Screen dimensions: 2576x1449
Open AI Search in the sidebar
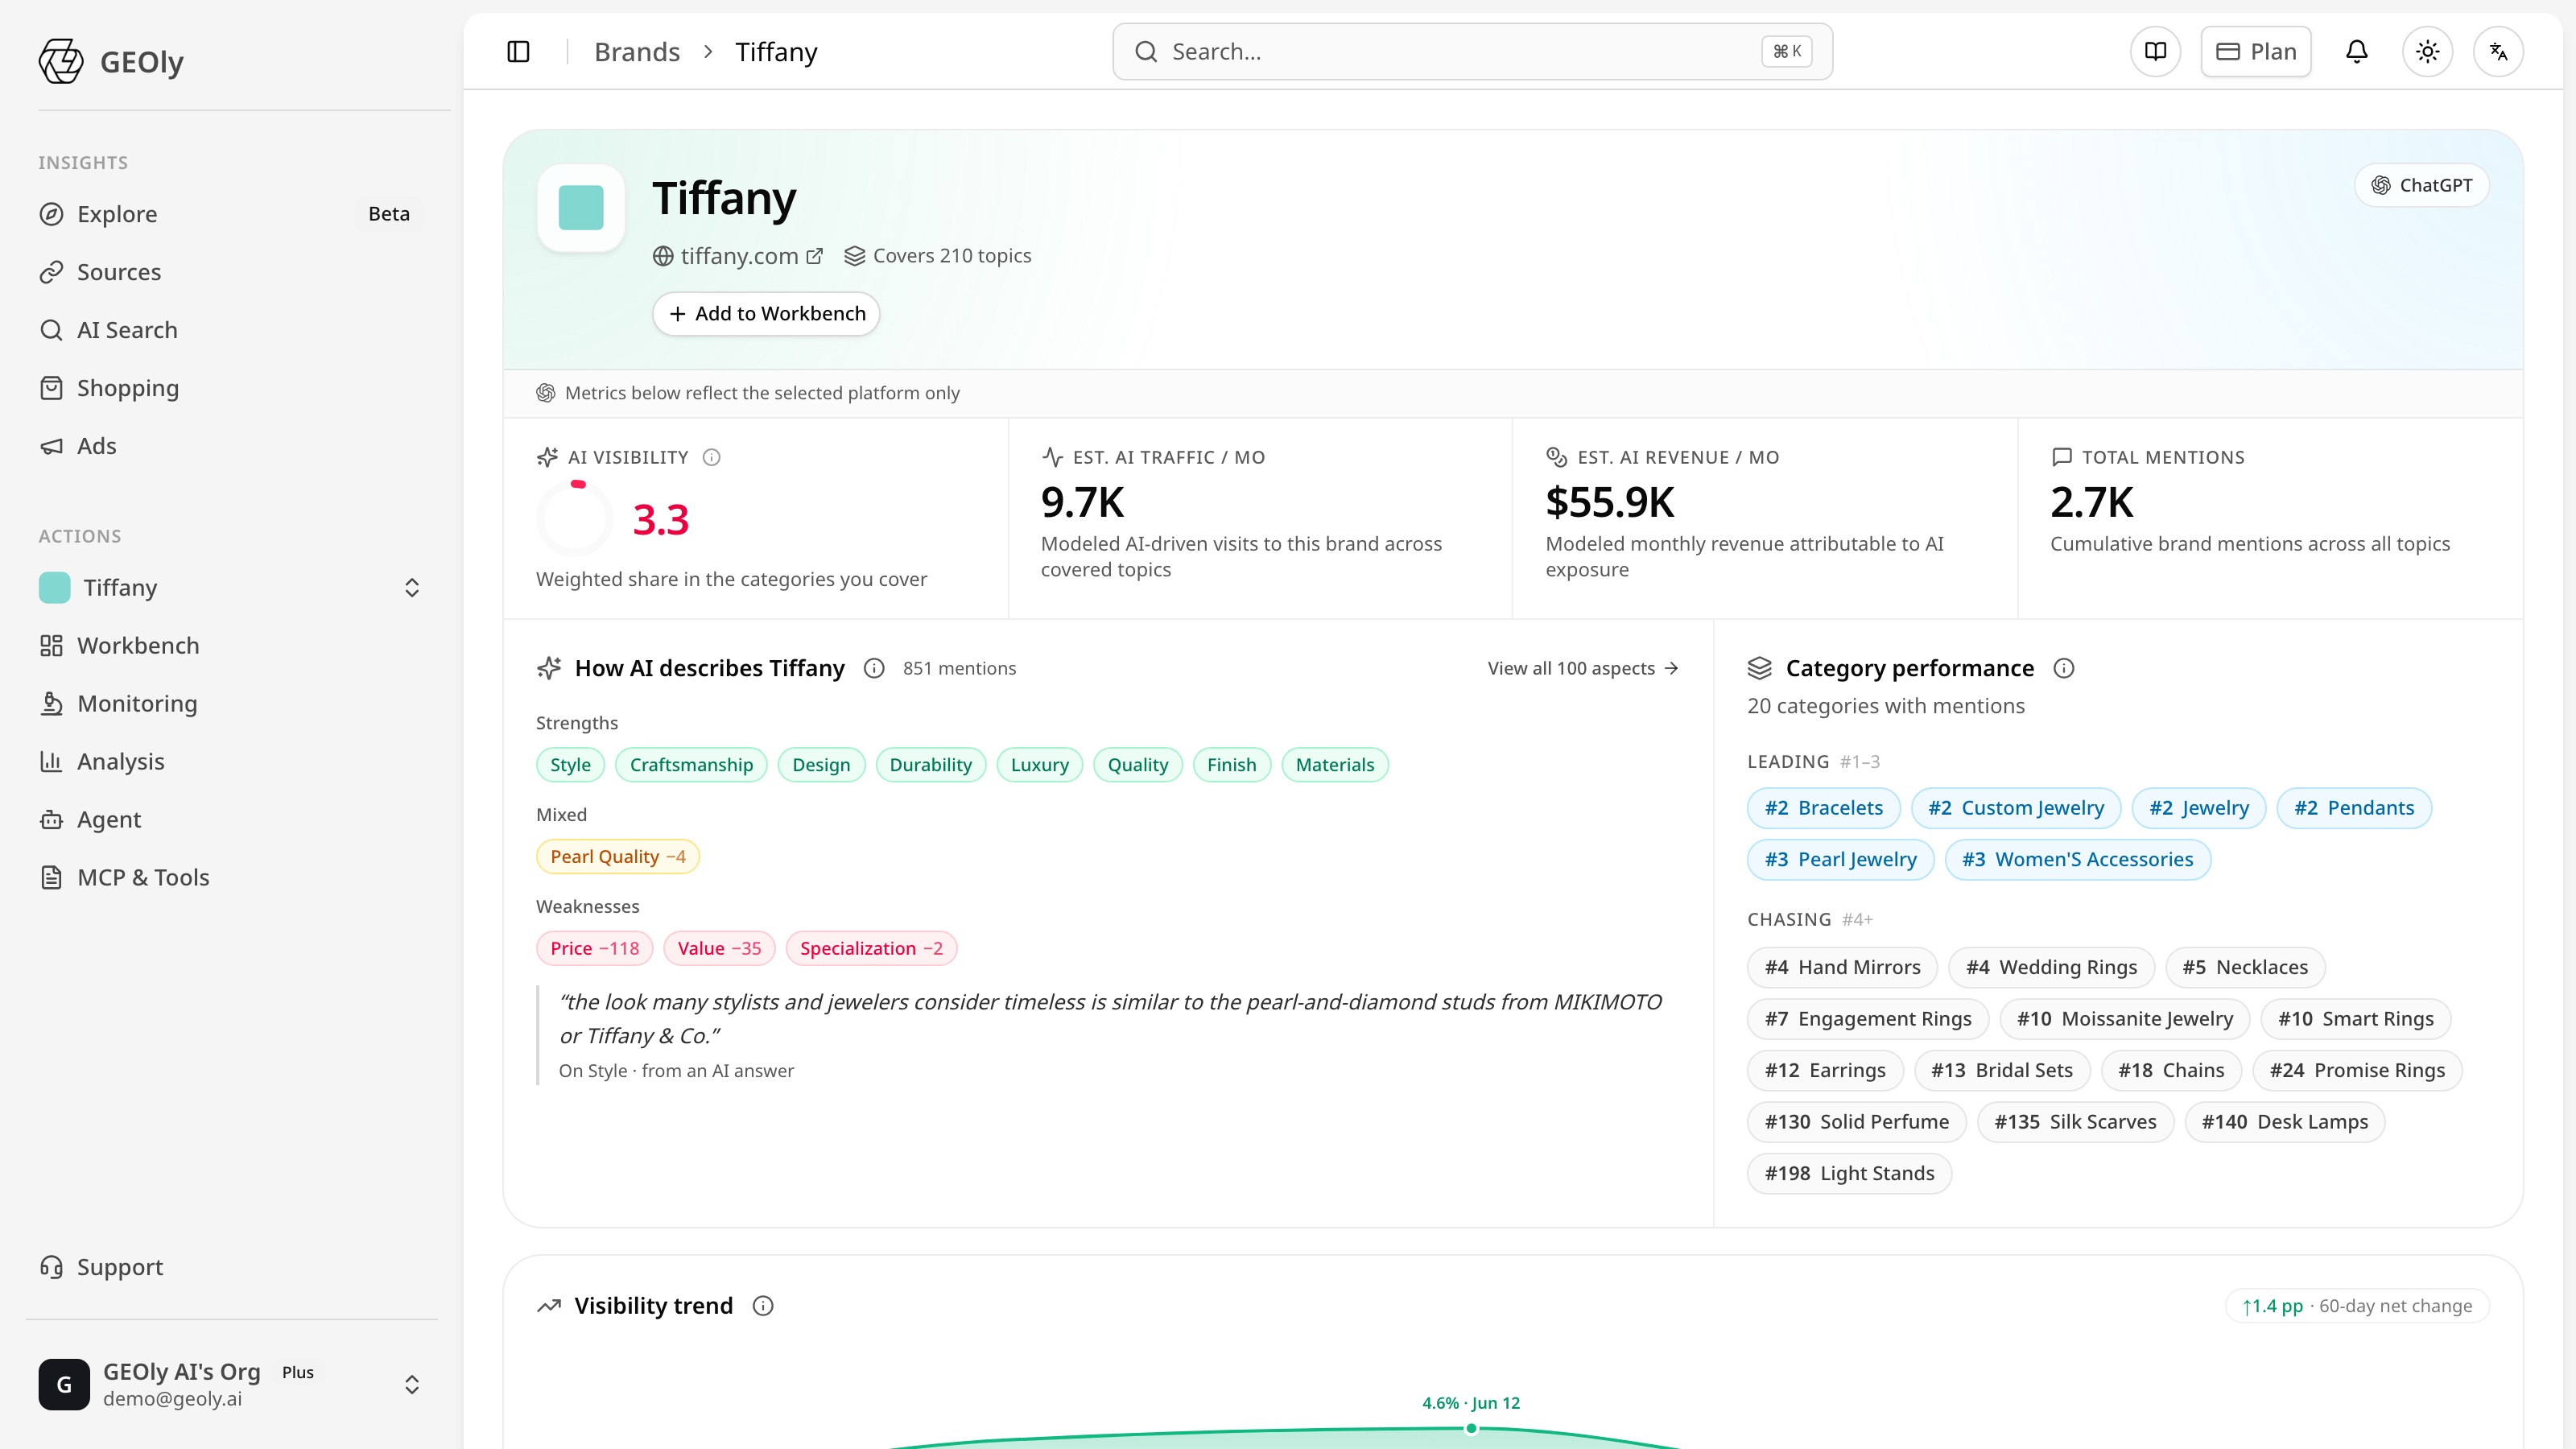click(x=231, y=330)
